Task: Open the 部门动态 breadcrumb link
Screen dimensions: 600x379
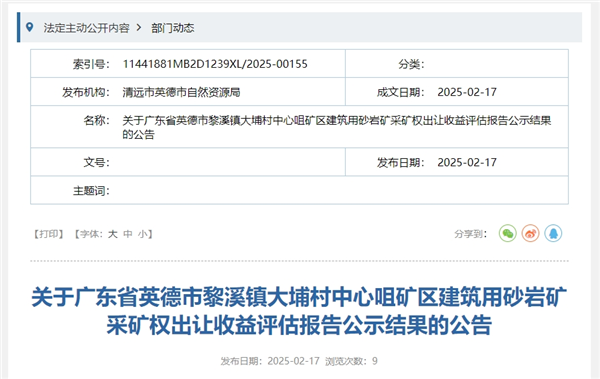Action: pyautogui.click(x=173, y=28)
